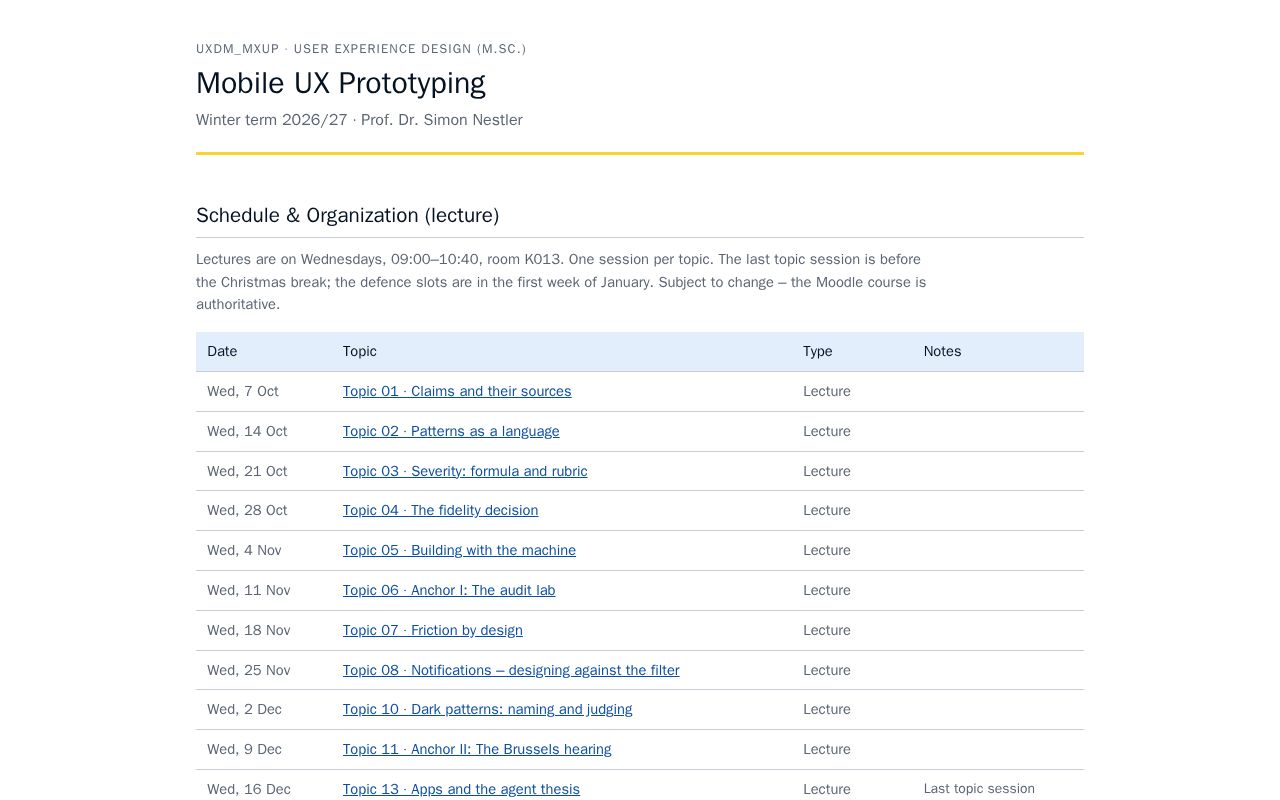The image size is (1280, 800).
Task: Click 'Lecture' type in the Topic 13 row
Action: [x=827, y=789]
